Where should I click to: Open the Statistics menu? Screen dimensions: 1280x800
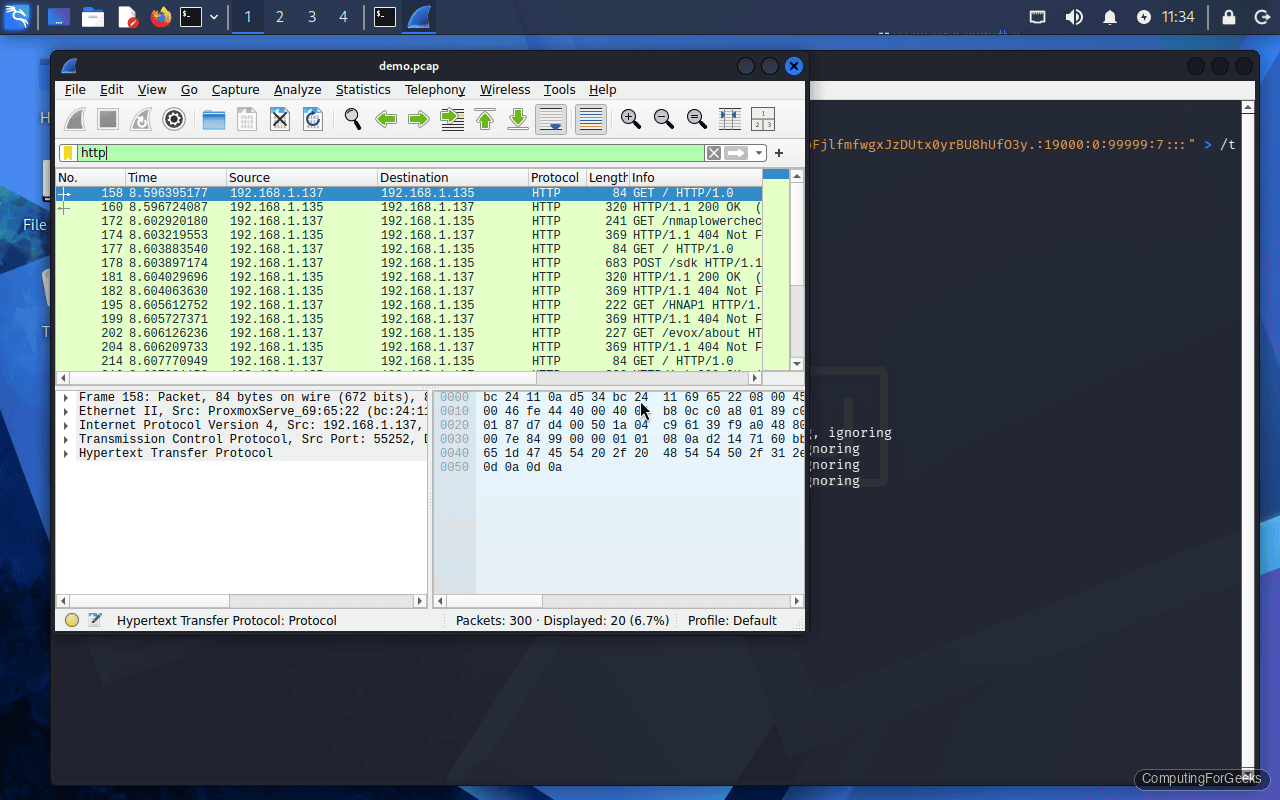(x=363, y=90)
